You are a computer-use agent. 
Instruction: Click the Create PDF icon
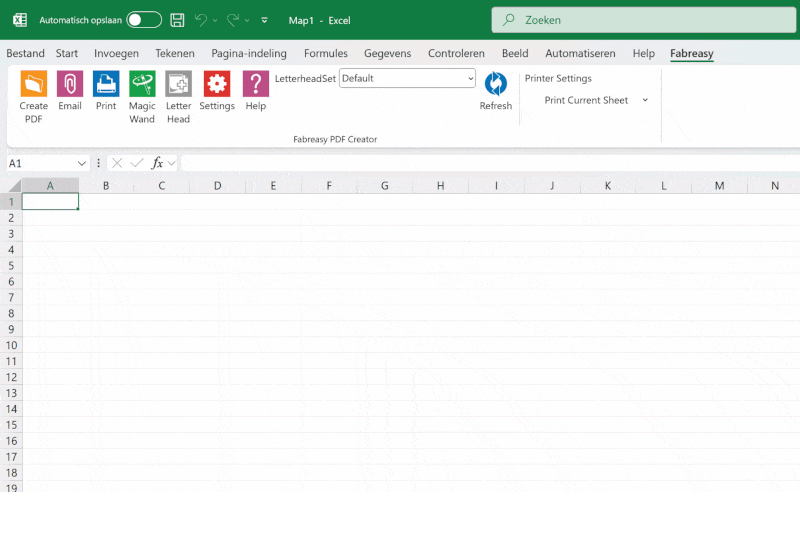click(33, 84)
